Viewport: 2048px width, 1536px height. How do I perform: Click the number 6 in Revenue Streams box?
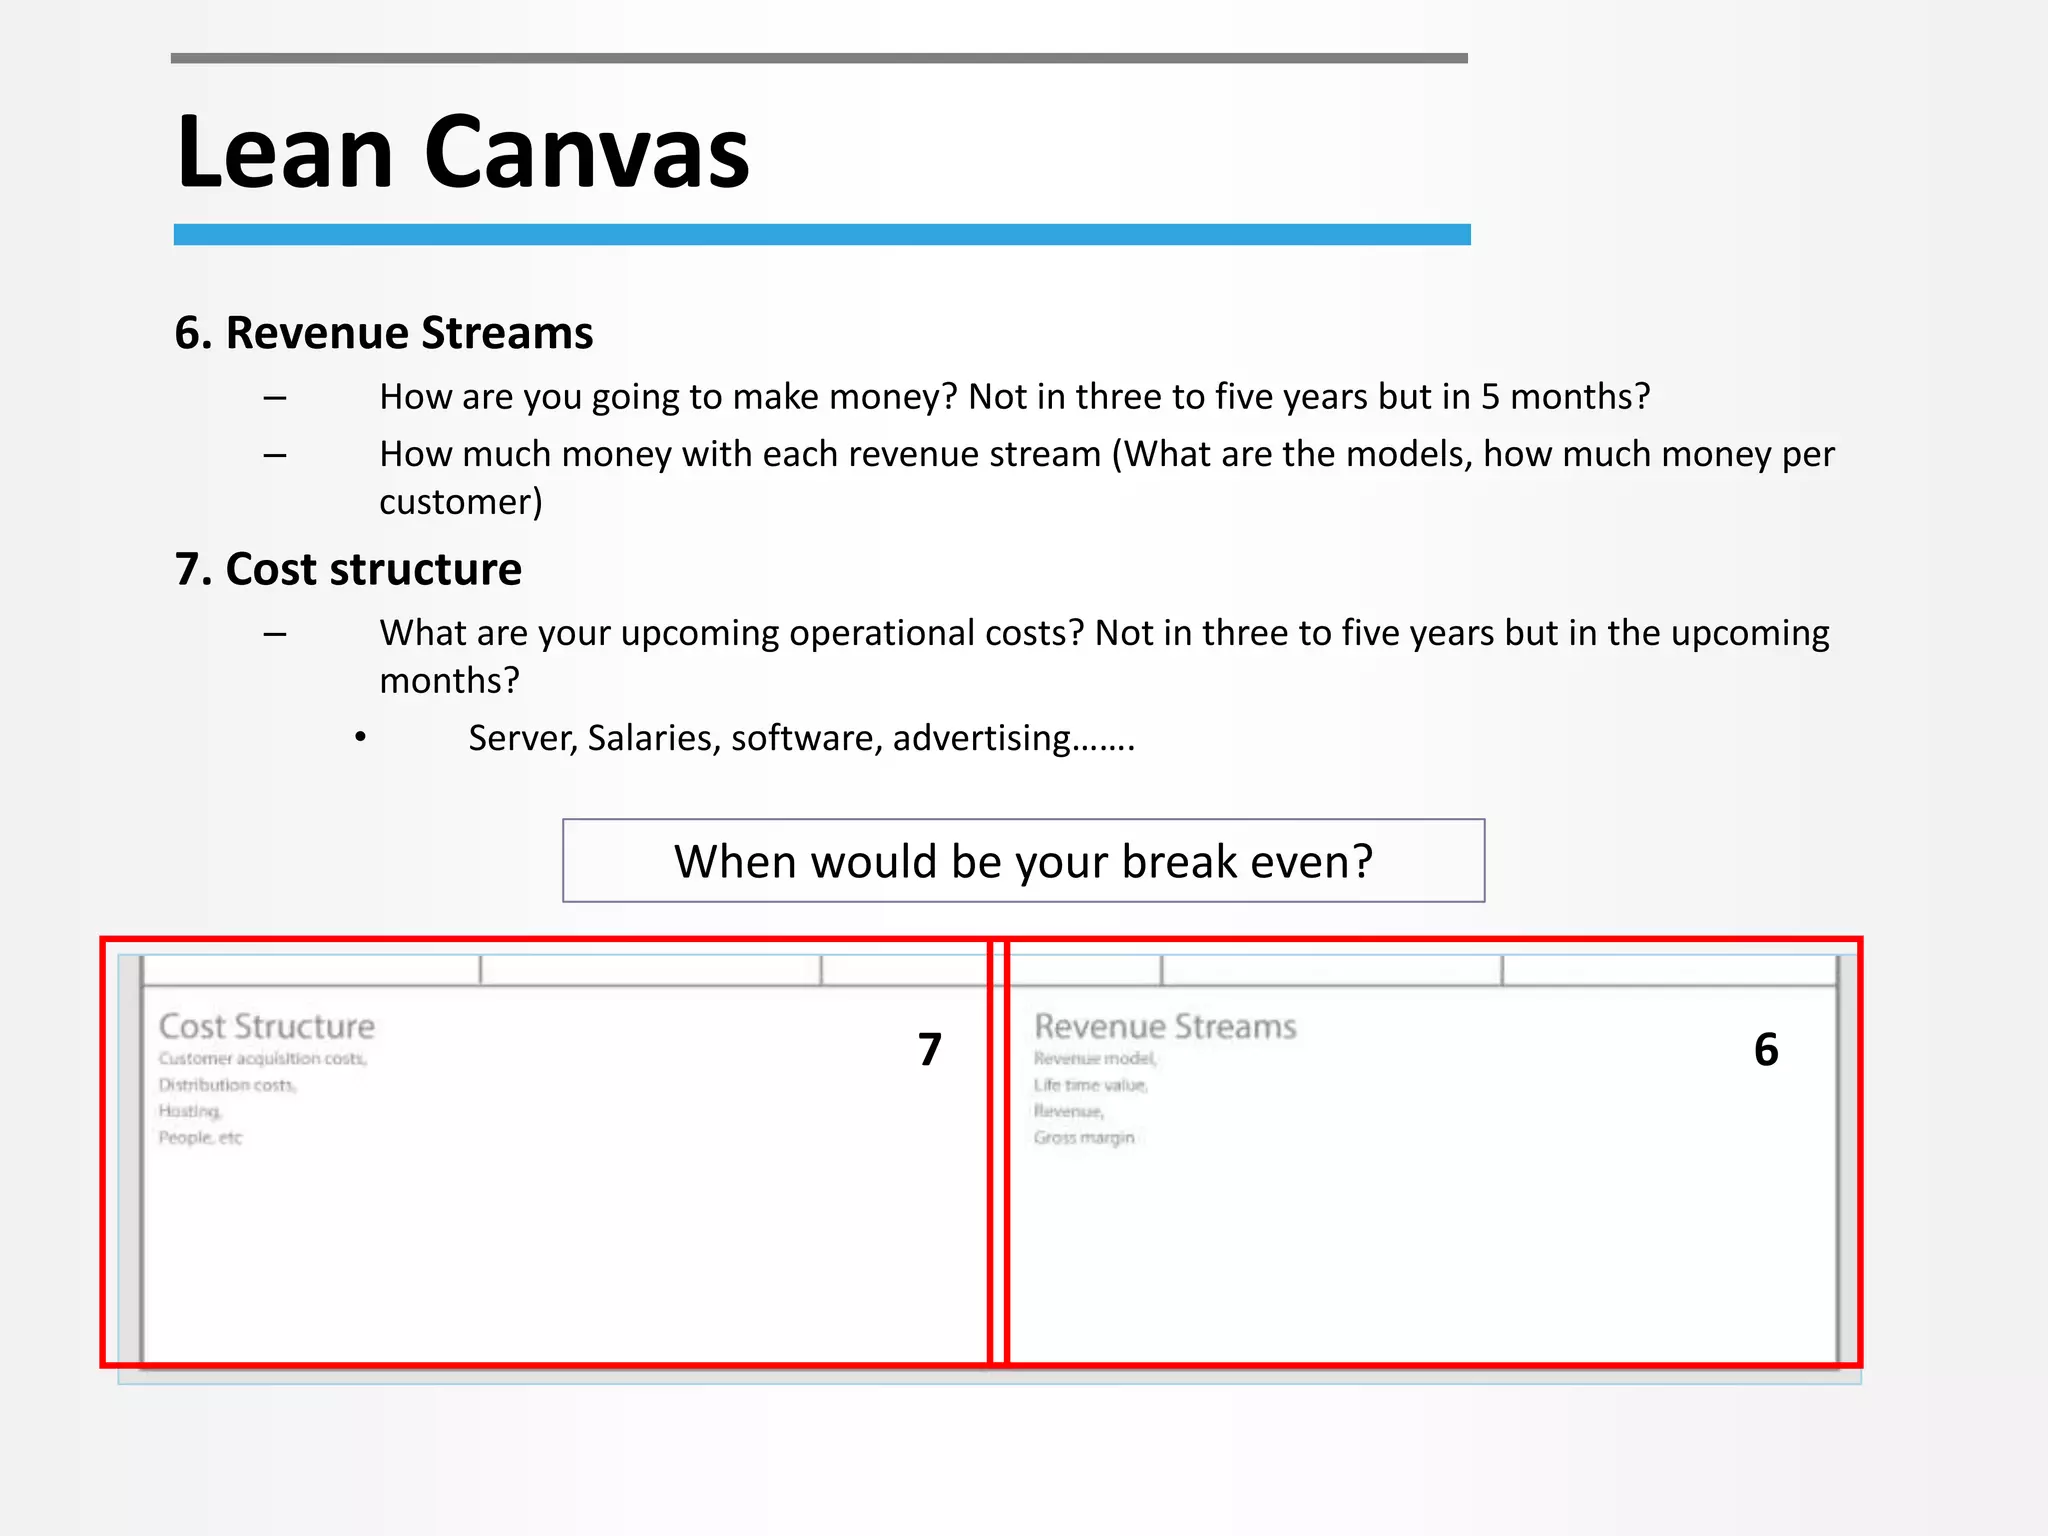click(x=1766, y=1049)
